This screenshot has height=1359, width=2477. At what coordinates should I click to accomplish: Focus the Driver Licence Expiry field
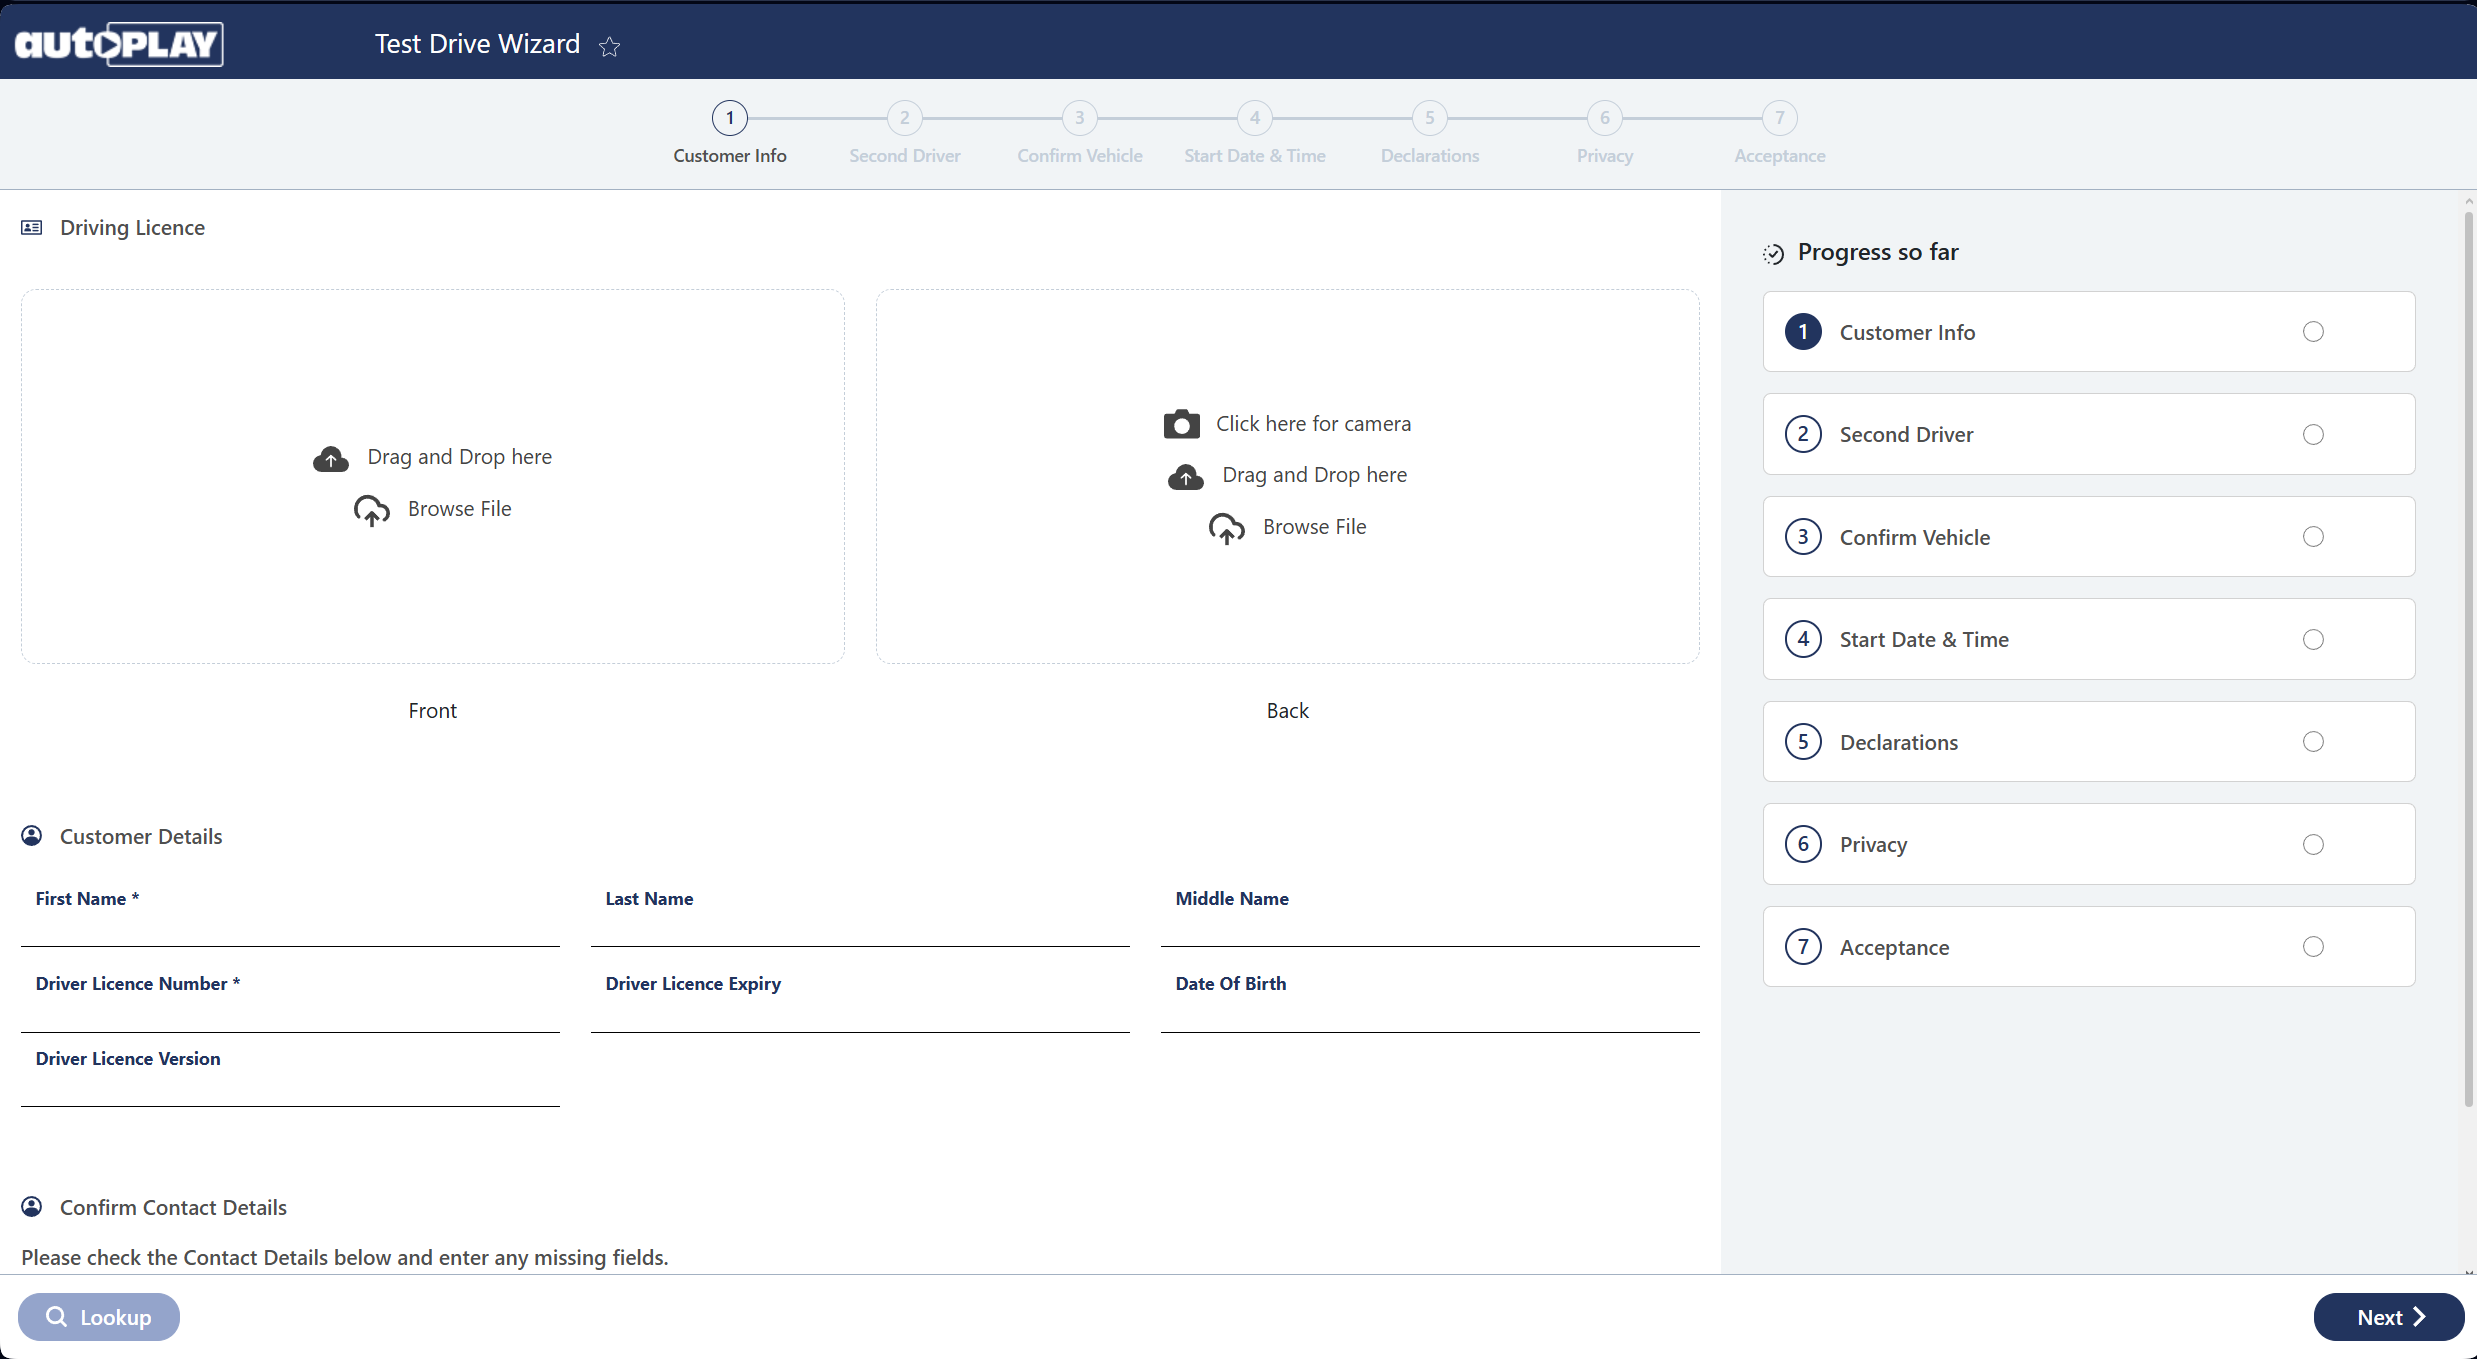[860, 1012]
